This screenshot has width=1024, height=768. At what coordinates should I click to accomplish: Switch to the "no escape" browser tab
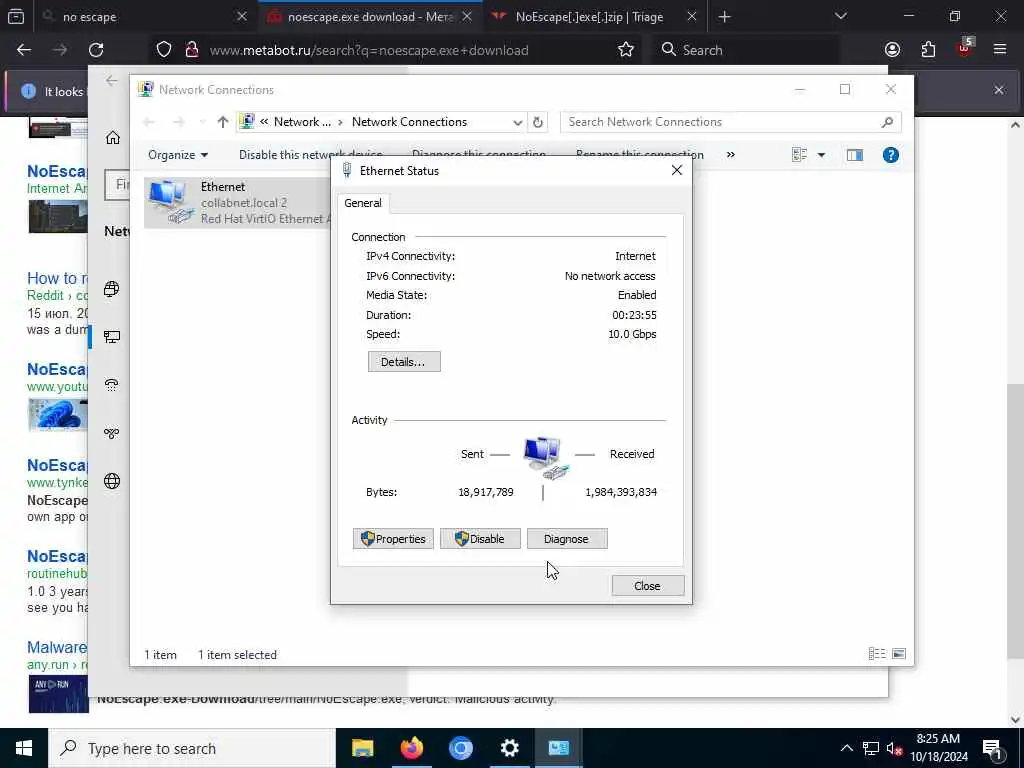click(x=144, y=17)
